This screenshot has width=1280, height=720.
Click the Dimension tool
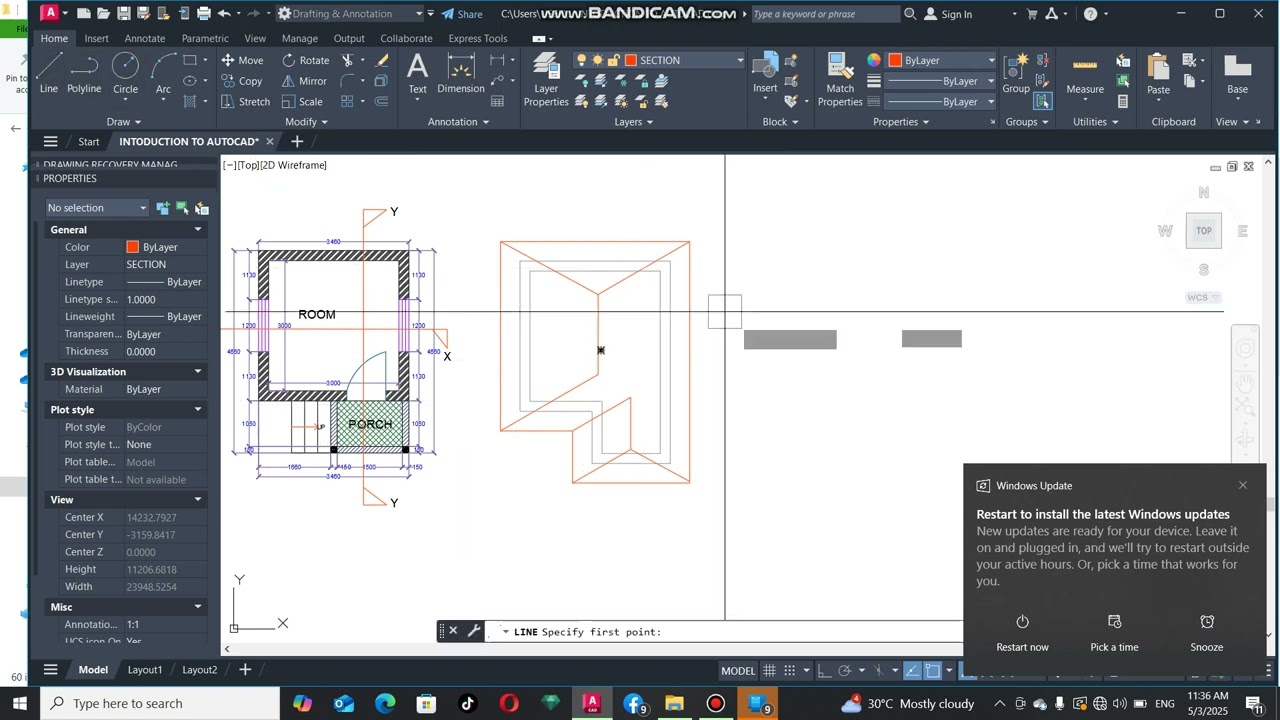point(460,73)
